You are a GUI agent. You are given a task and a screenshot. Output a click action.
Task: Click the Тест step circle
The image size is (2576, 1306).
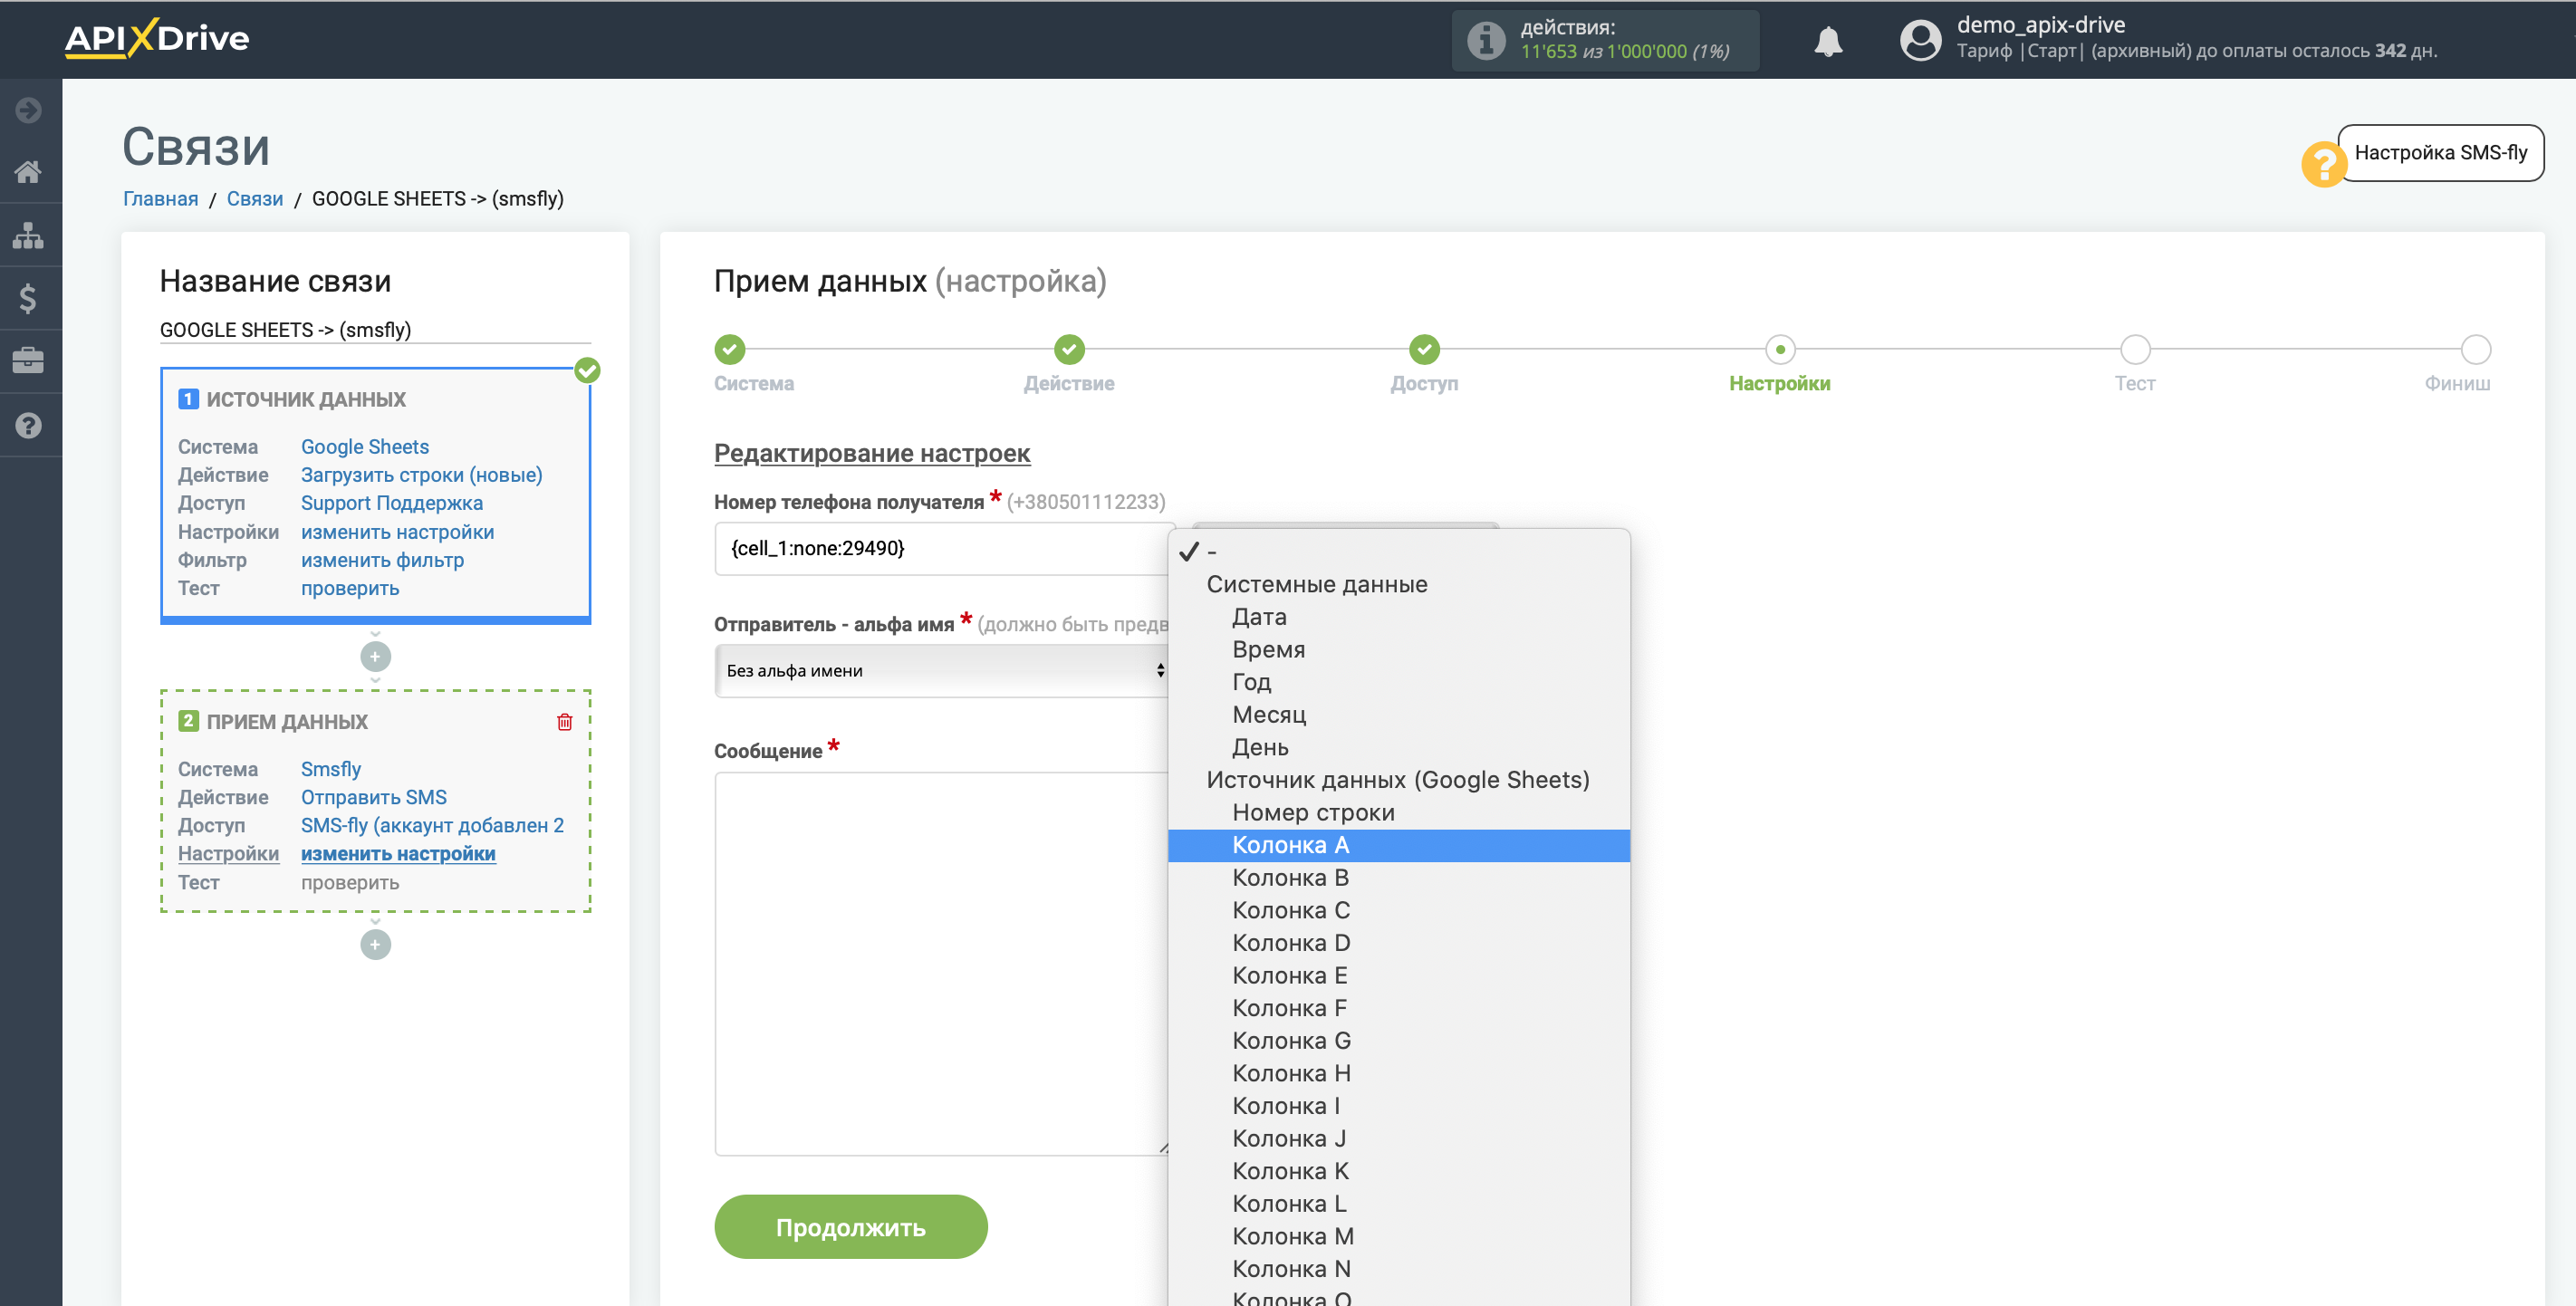(x=2136, y=350)
